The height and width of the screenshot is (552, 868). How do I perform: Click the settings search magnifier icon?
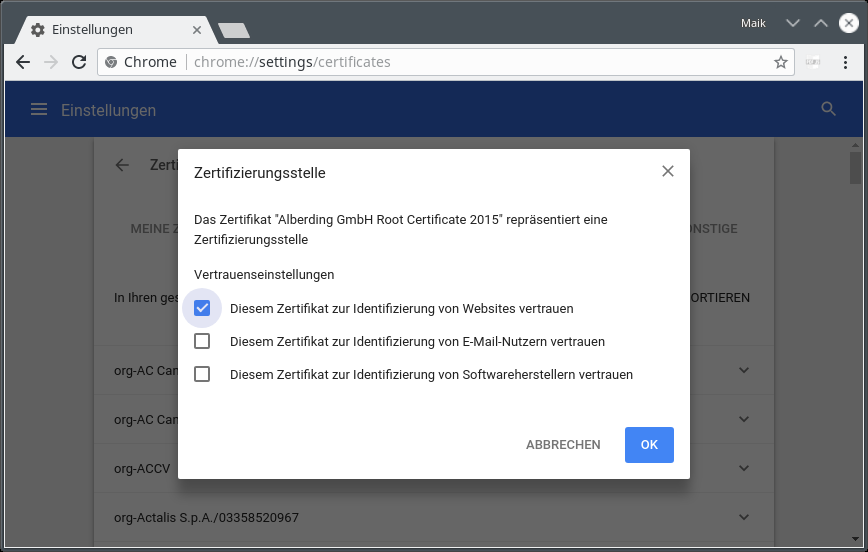coord(828,110)
